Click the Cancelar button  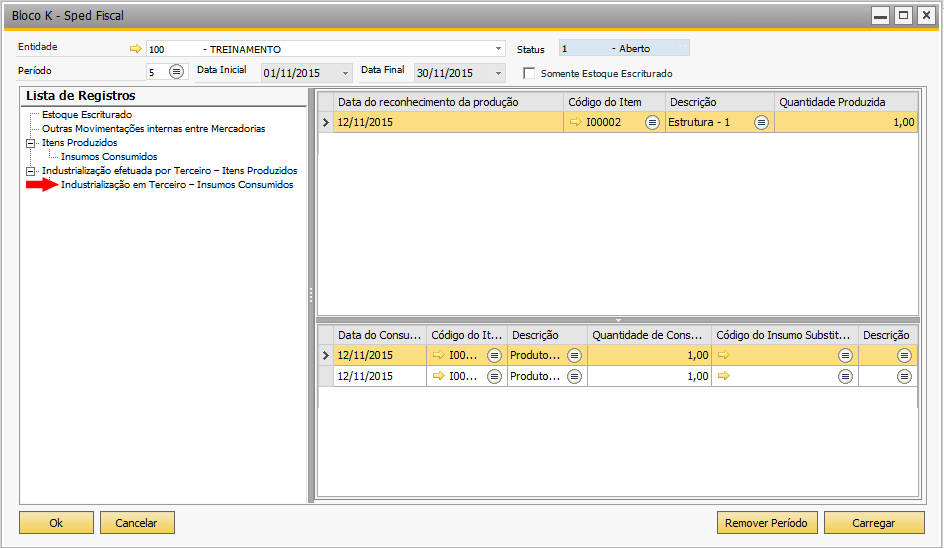[137, 523]
